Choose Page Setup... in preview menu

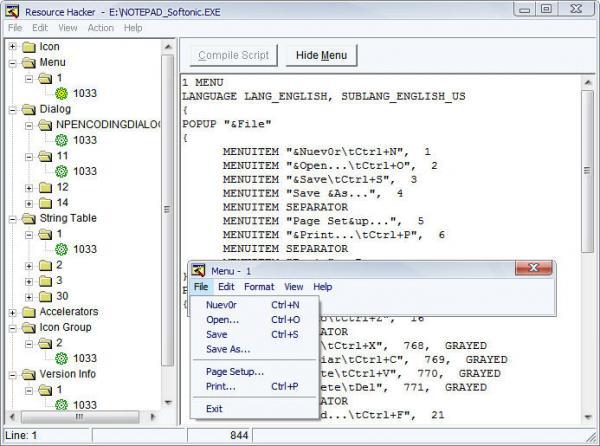tap(235, 371)
